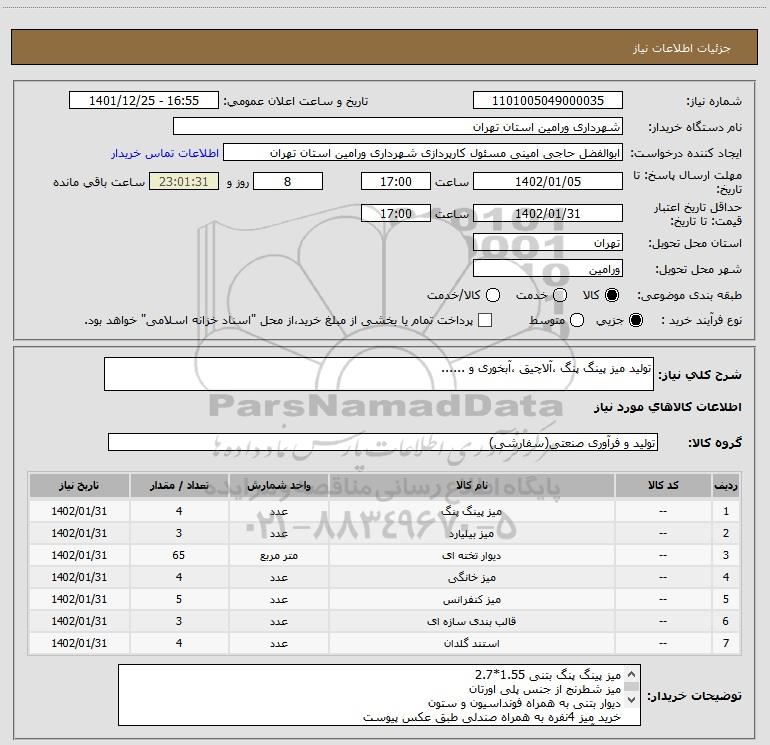Click the متر مربع unit cell
The image size is (770, 745).
pyautogui.click(x=278, y=555)
